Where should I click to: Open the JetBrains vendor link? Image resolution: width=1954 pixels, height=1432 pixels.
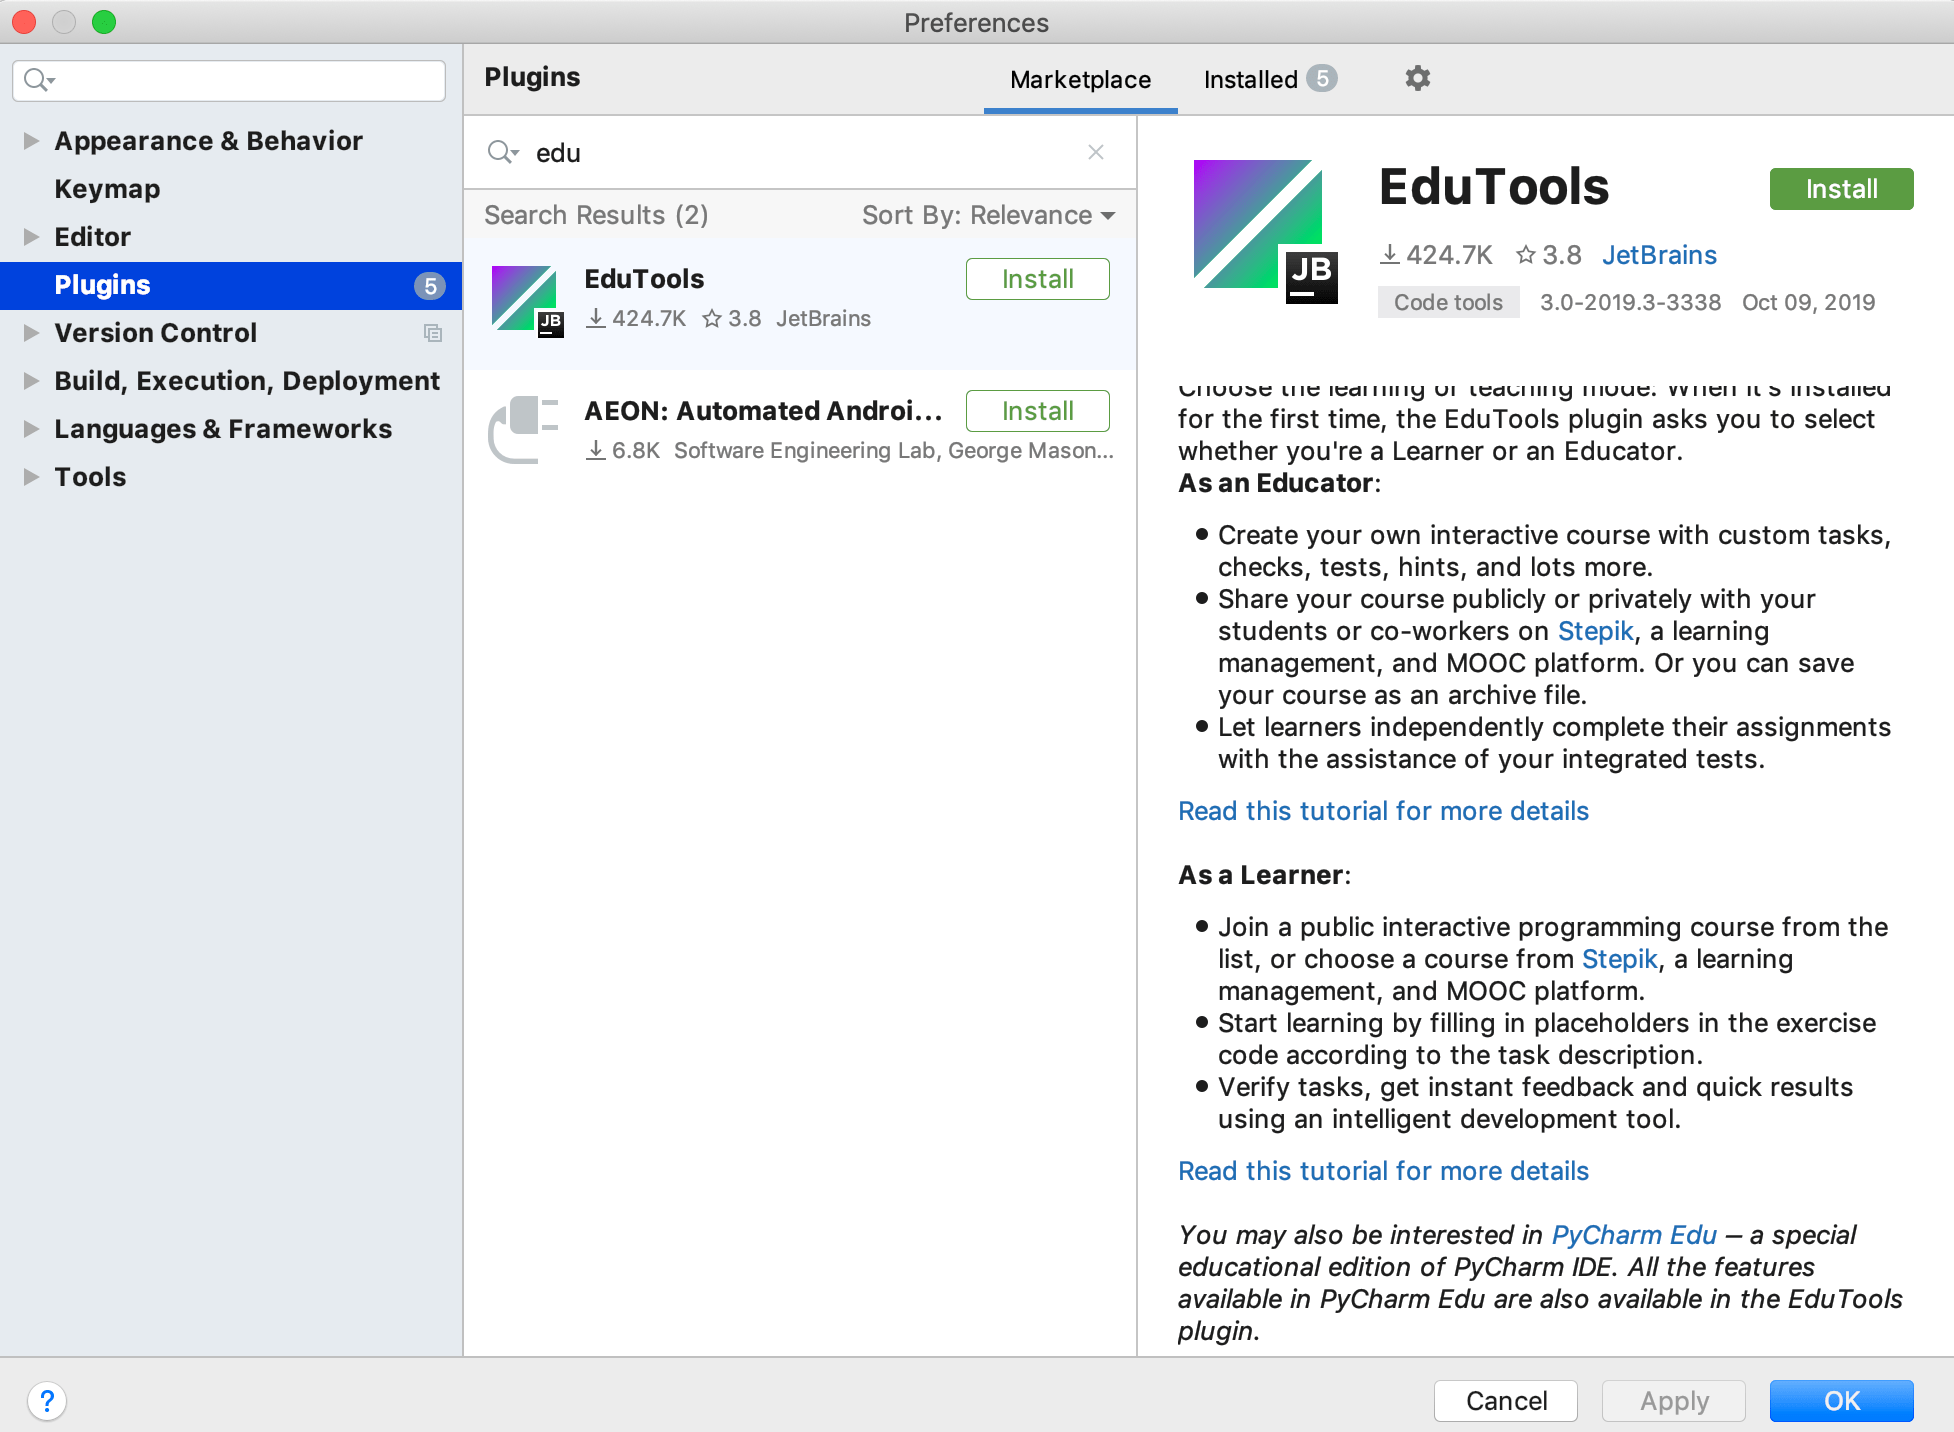tap(1659, 255)
